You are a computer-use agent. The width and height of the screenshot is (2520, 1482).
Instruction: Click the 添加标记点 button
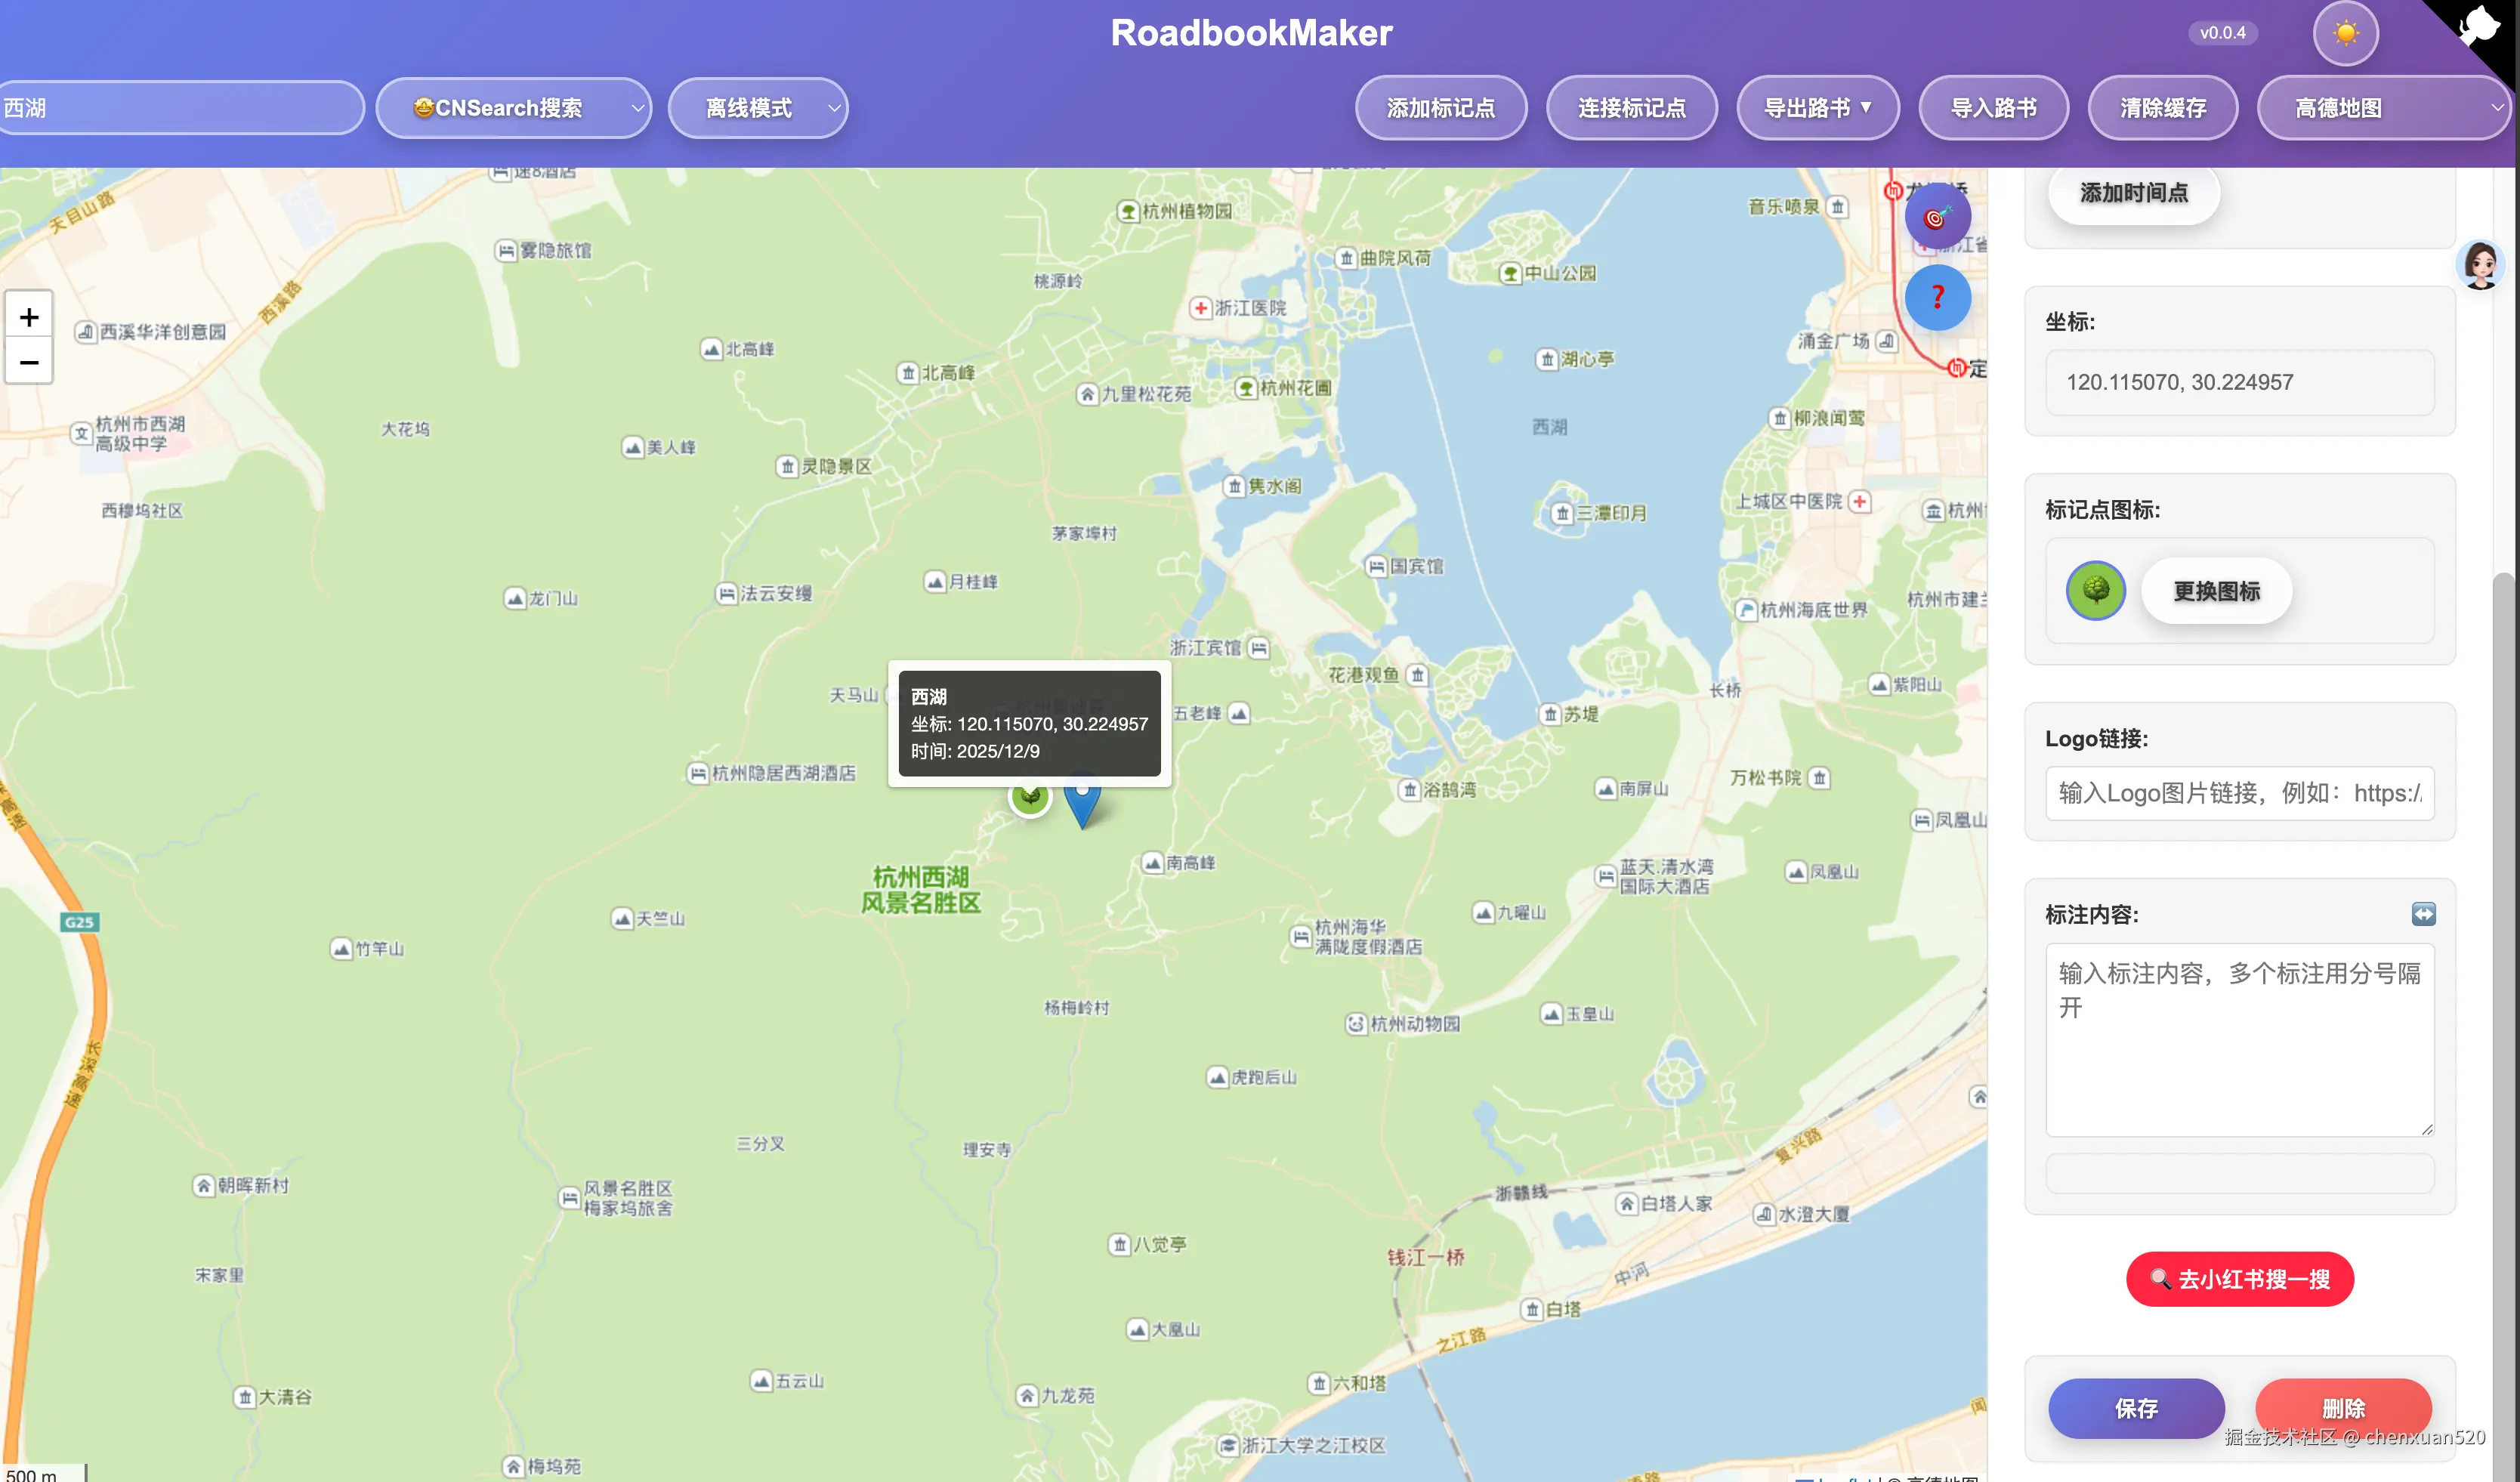click(x=1440, y=108)
